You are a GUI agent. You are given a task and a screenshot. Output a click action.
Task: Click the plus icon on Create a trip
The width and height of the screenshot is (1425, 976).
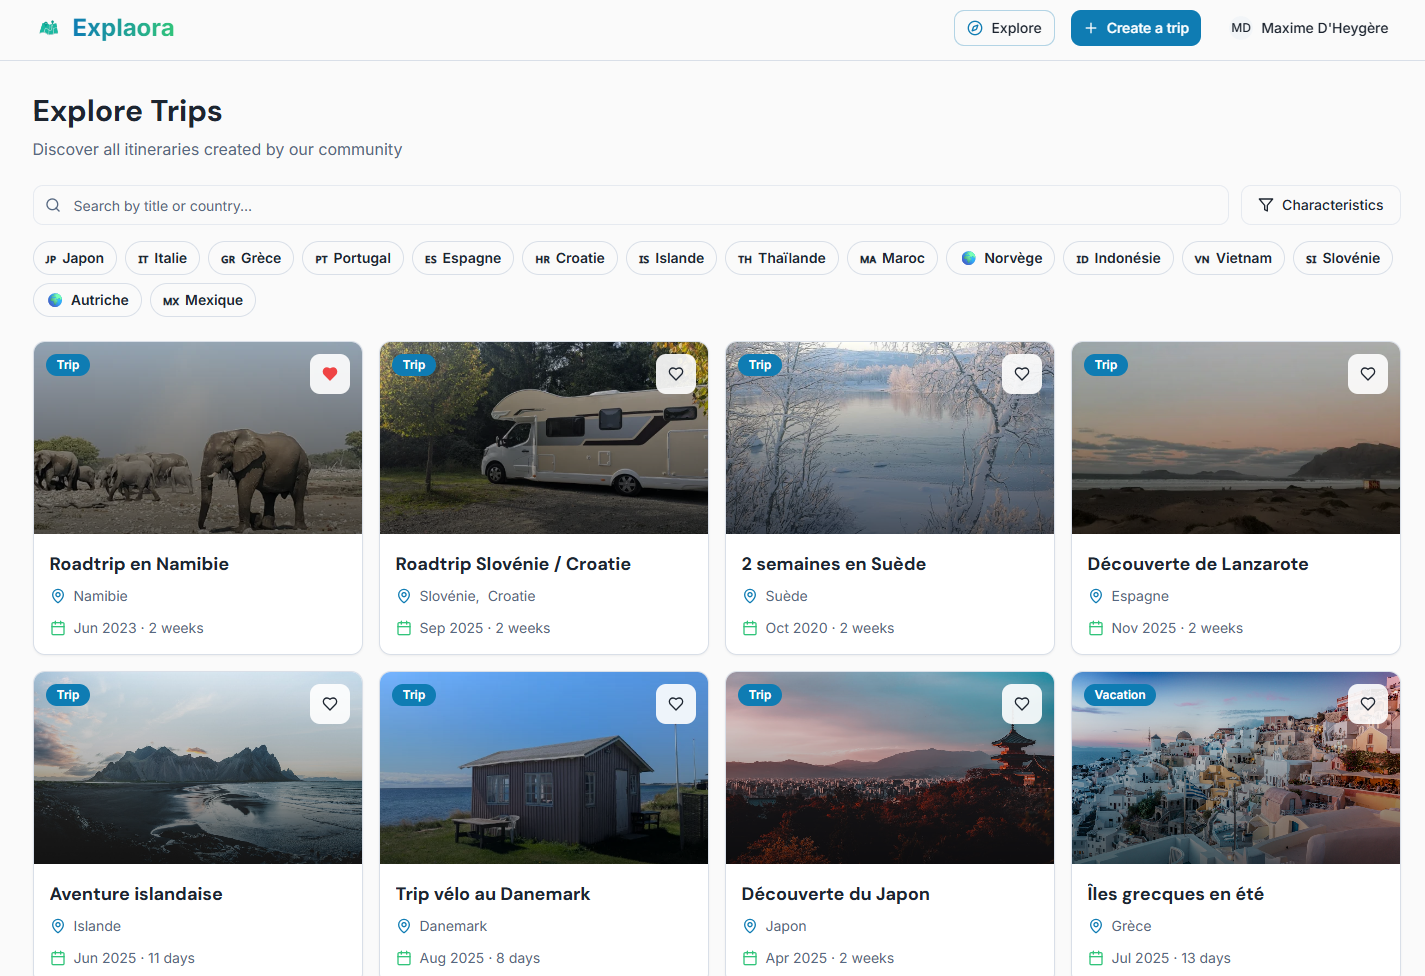tap(1090, 28)
